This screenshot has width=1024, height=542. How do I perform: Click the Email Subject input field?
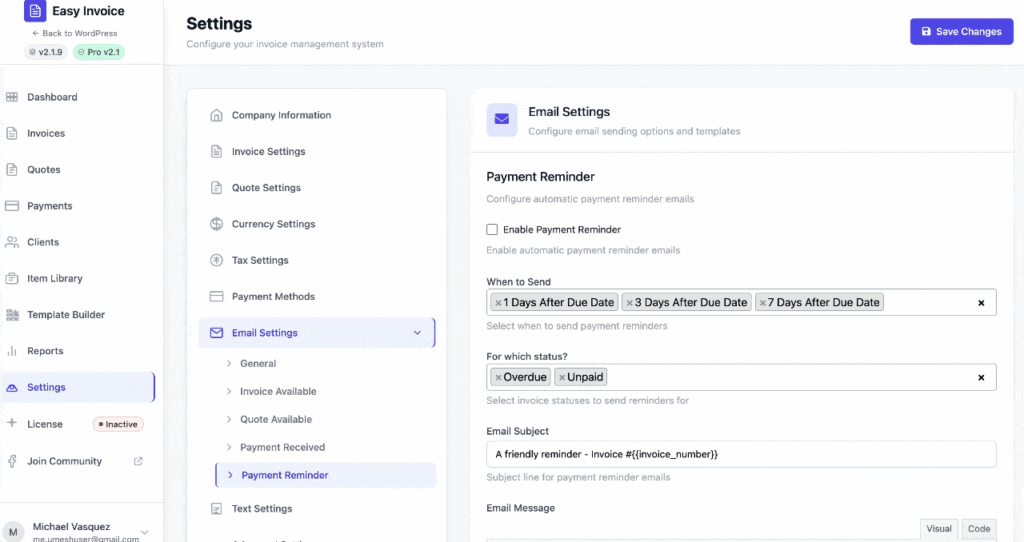click(740, 454)
